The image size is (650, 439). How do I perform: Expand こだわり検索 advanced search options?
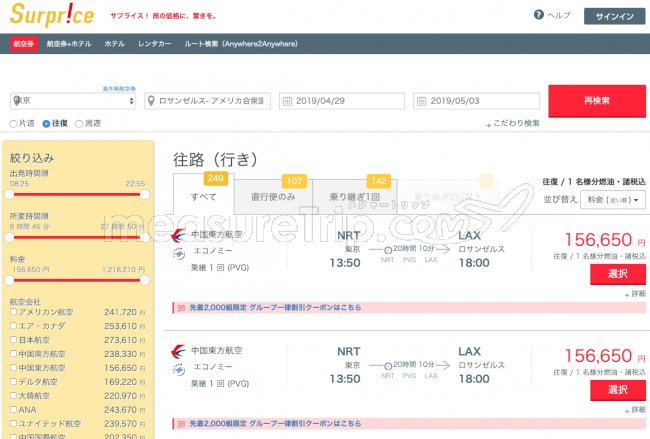pos(513,124)
